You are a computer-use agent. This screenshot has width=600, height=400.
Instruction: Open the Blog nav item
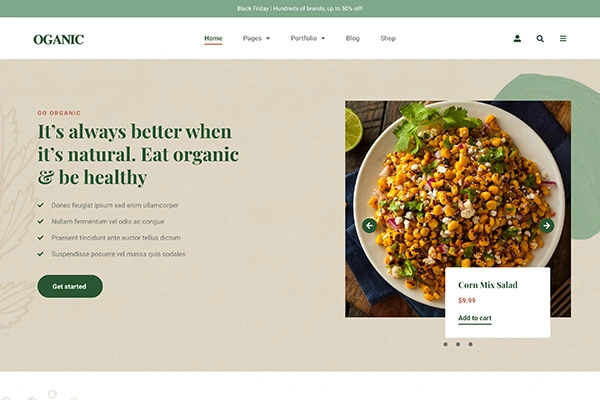click(352, 38)
